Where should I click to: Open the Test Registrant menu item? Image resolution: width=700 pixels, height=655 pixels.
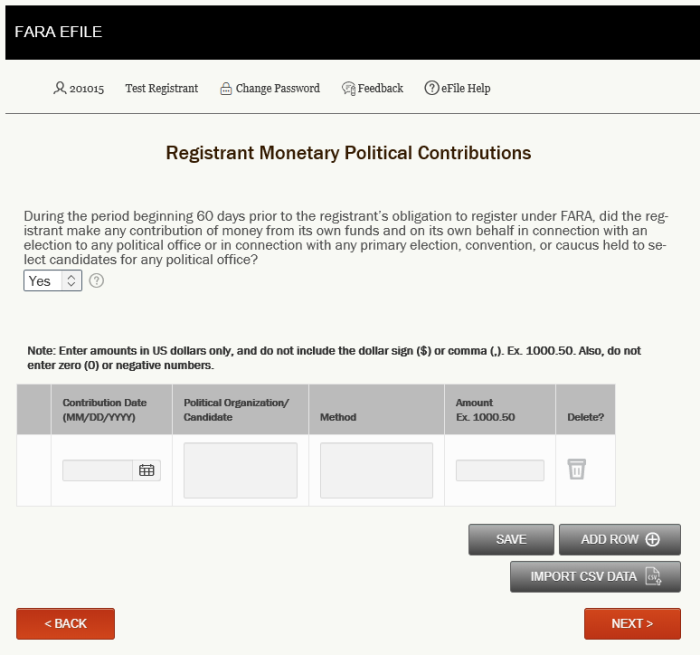pyautogui.click(x=162, y=88)
